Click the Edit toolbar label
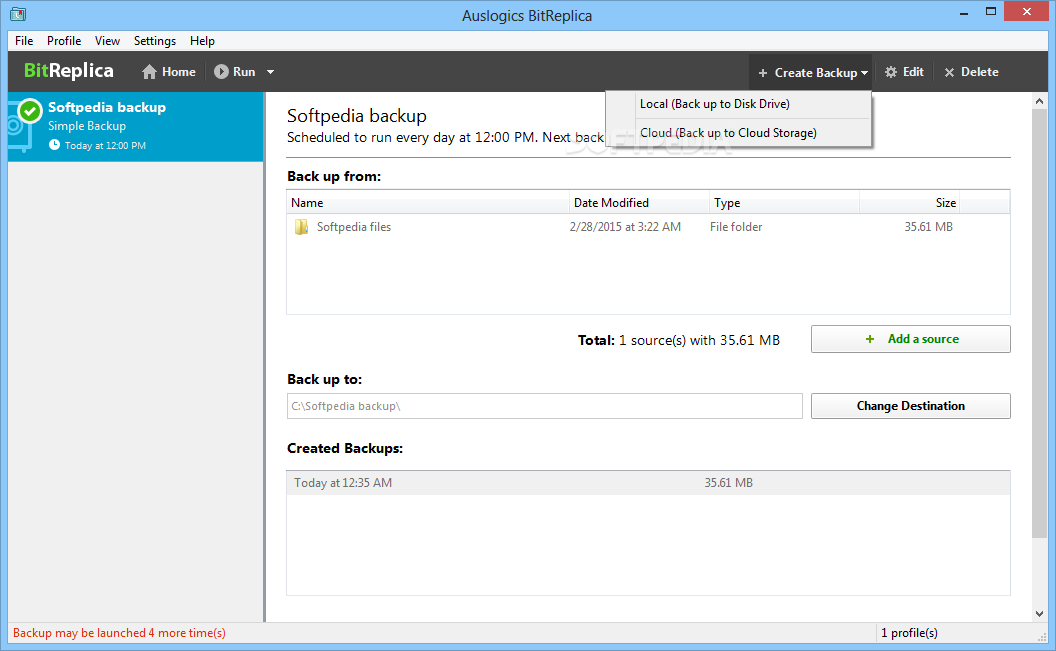This screenshot has height=651, width=1056. (913, 71)
